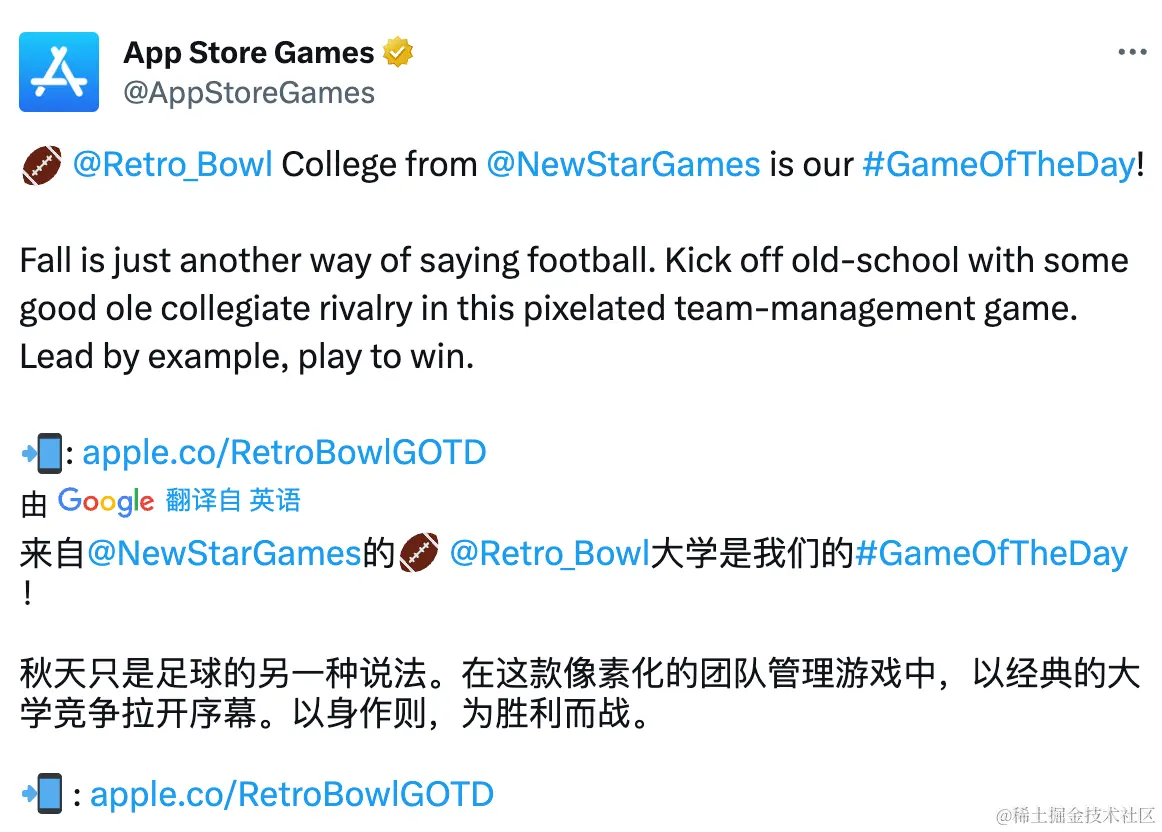Open @NewStarGames mention in English tweet
1162x832 pixels.
623,164
